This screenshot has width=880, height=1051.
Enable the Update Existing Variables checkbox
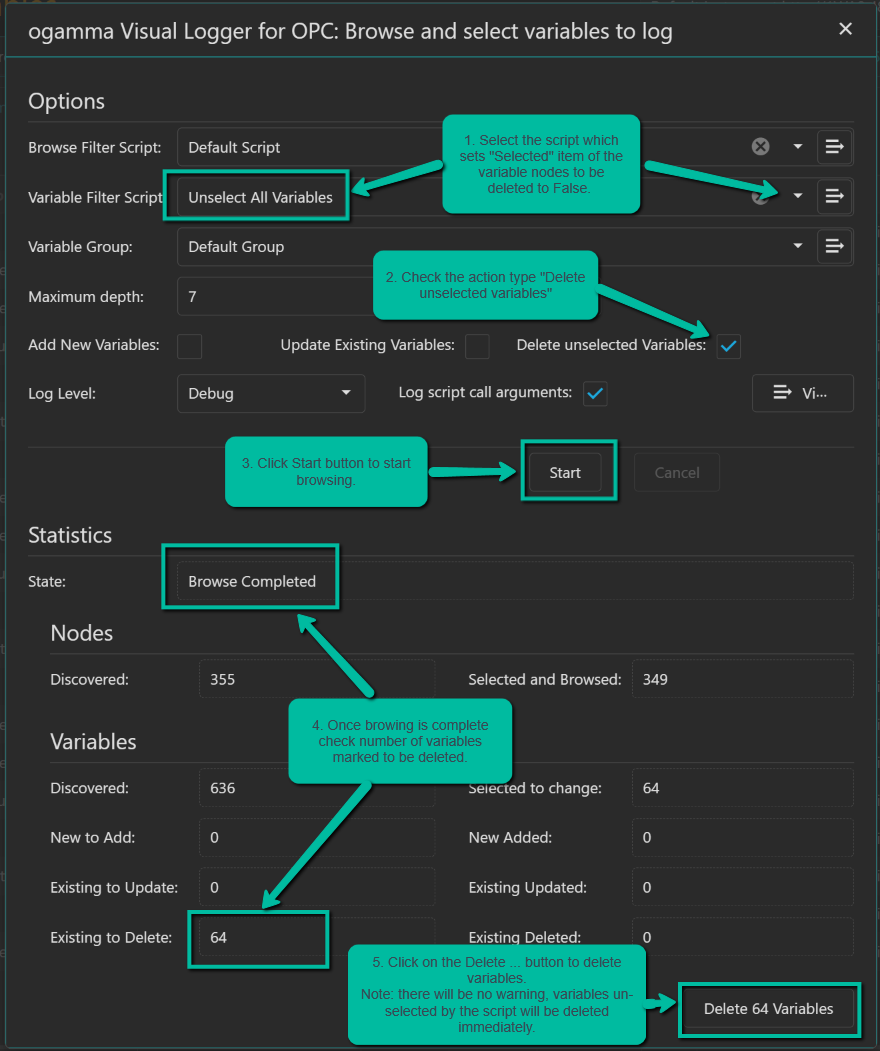477,346
